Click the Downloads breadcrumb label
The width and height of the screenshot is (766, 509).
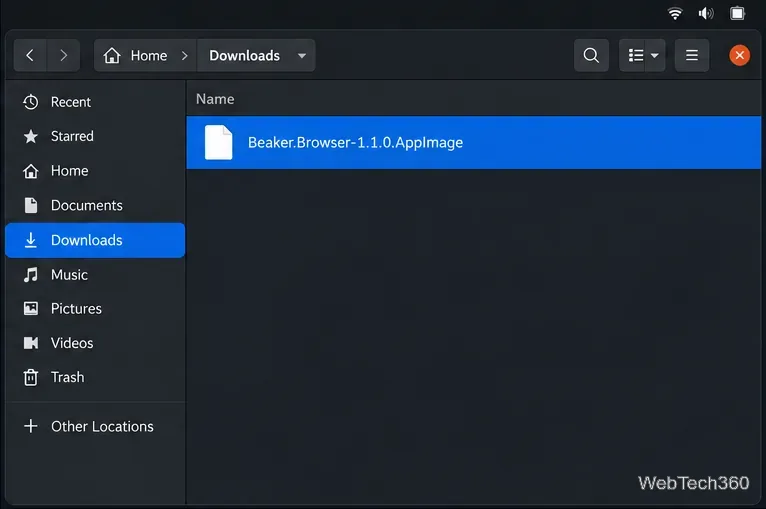[x=244, y=56]
